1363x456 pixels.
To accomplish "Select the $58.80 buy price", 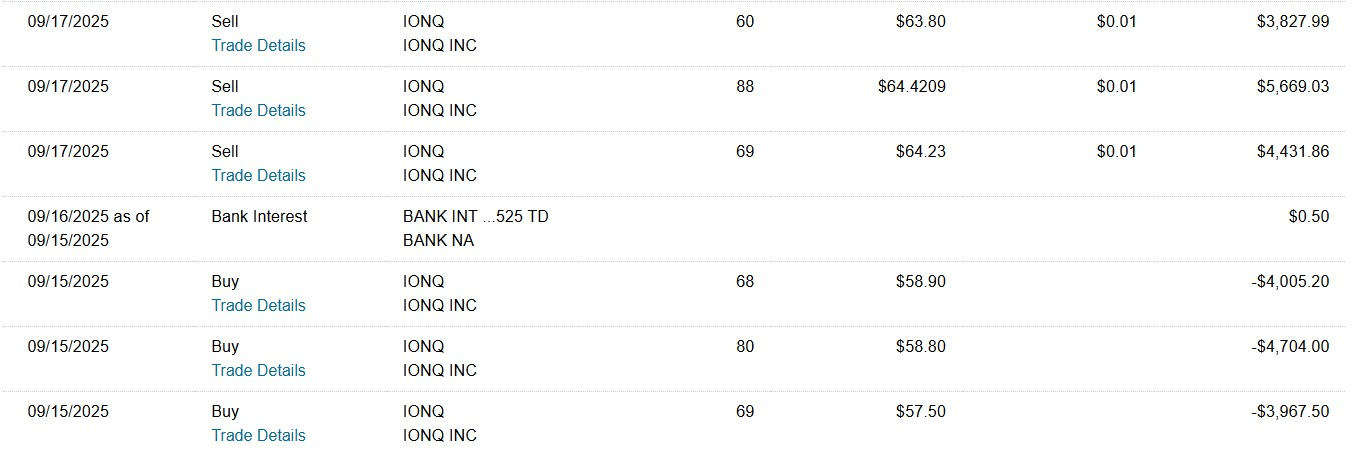I will (921, 346).
